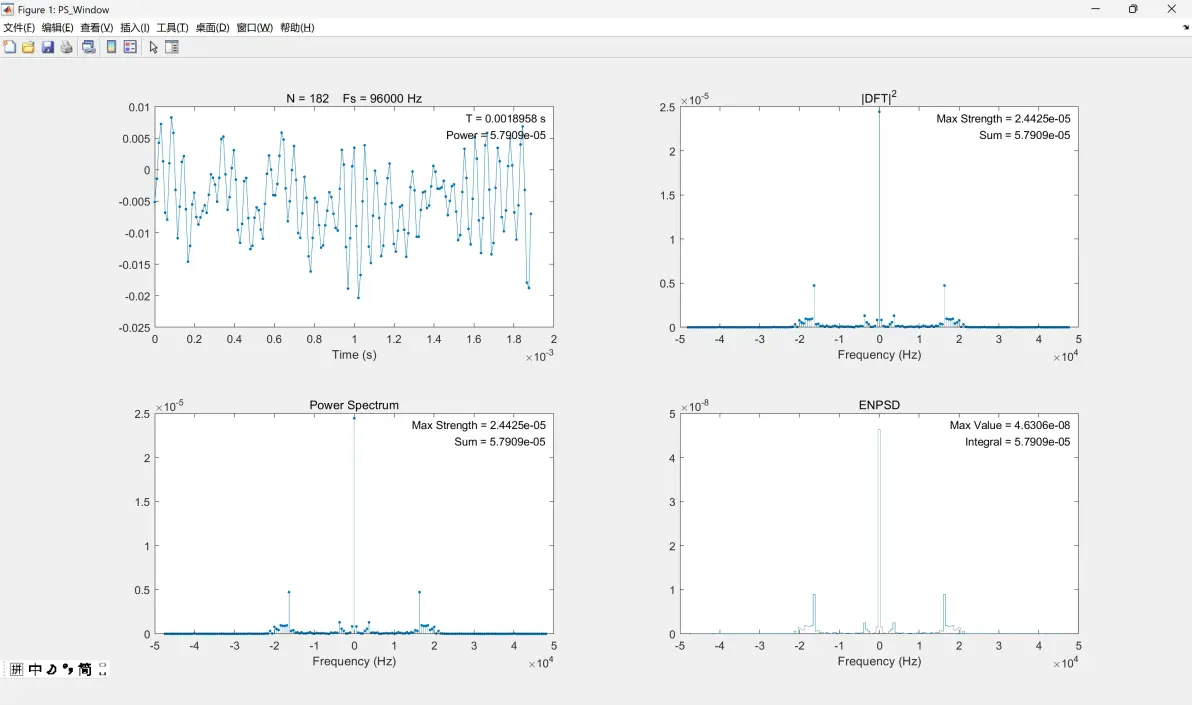The height and width of the screenshot is (705, 1192).
Task: Toggle the Edit Plot arrow tool
Action: [153, 47]
